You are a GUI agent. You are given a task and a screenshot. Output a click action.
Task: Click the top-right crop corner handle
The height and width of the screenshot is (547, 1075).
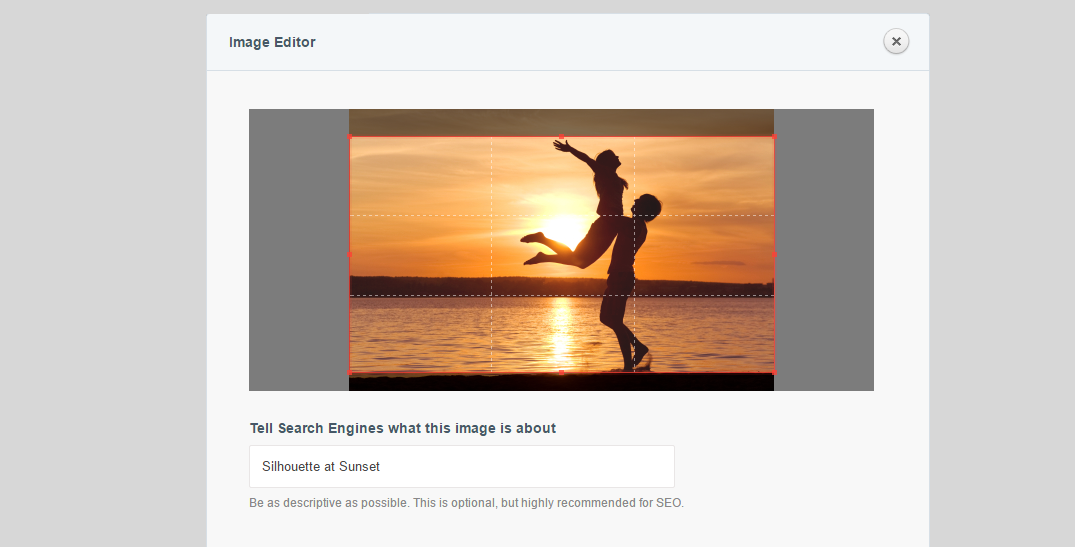(x=774, y=136)
